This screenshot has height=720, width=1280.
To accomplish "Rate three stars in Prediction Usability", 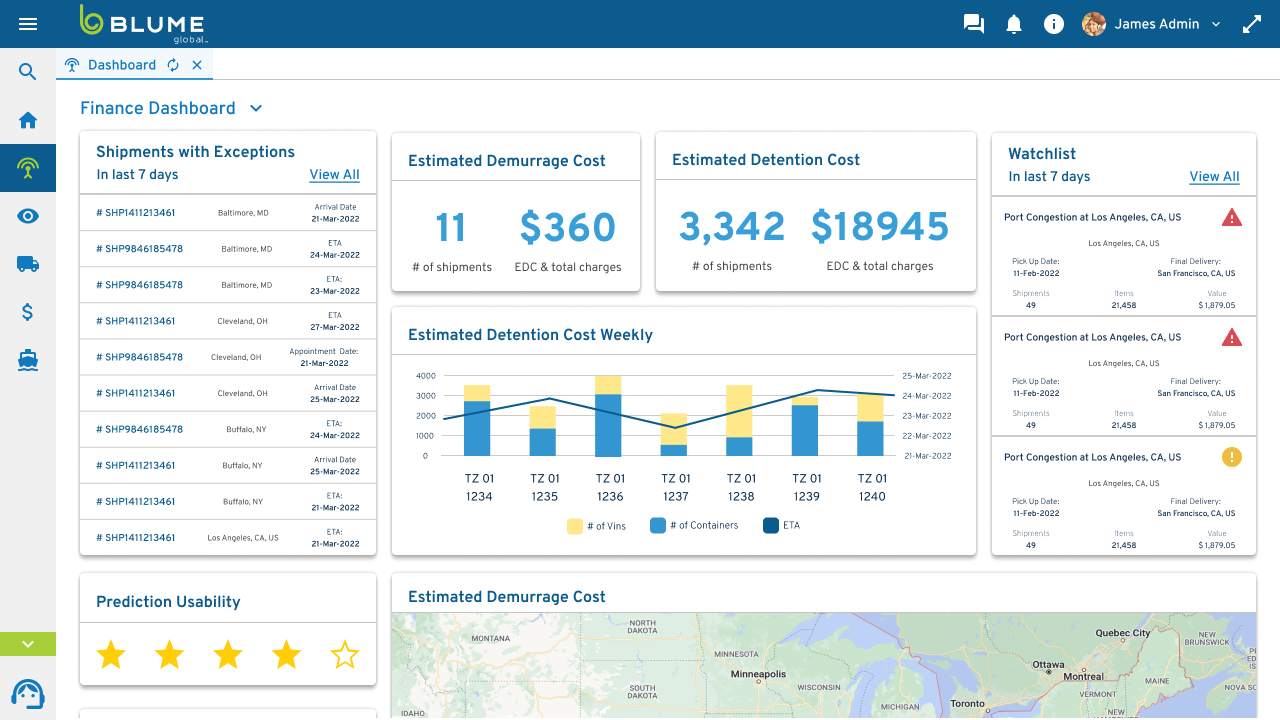I will coord(228,655).
